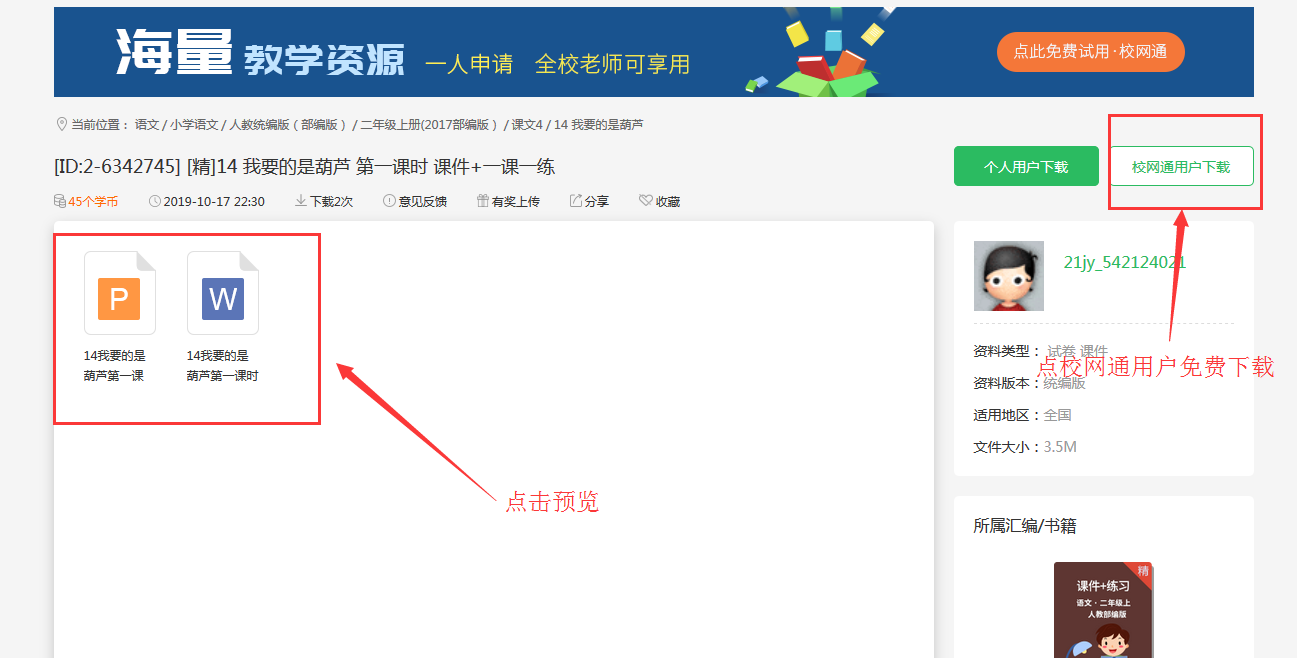The width and height of the screenshot is (1297, 658).
Task: Open uploader profile 21jy_542124021 link
Action: (x=1125, y=262)
